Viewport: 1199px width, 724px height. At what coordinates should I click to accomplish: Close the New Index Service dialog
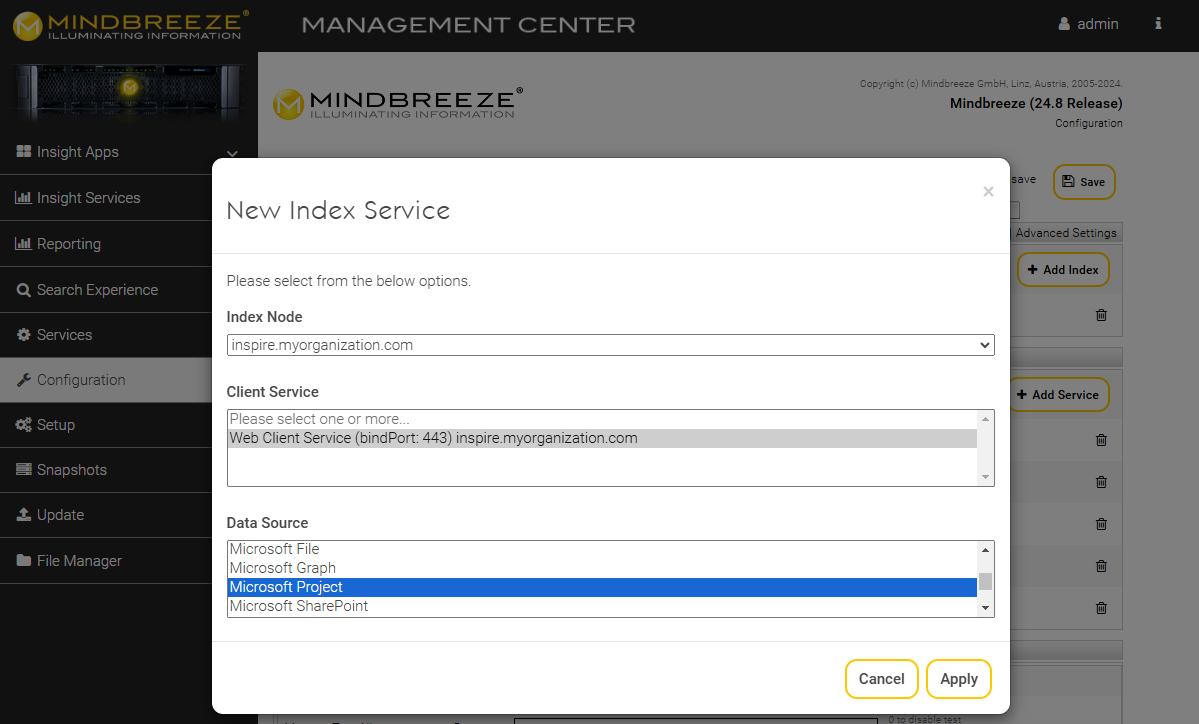tap(988, 191)
